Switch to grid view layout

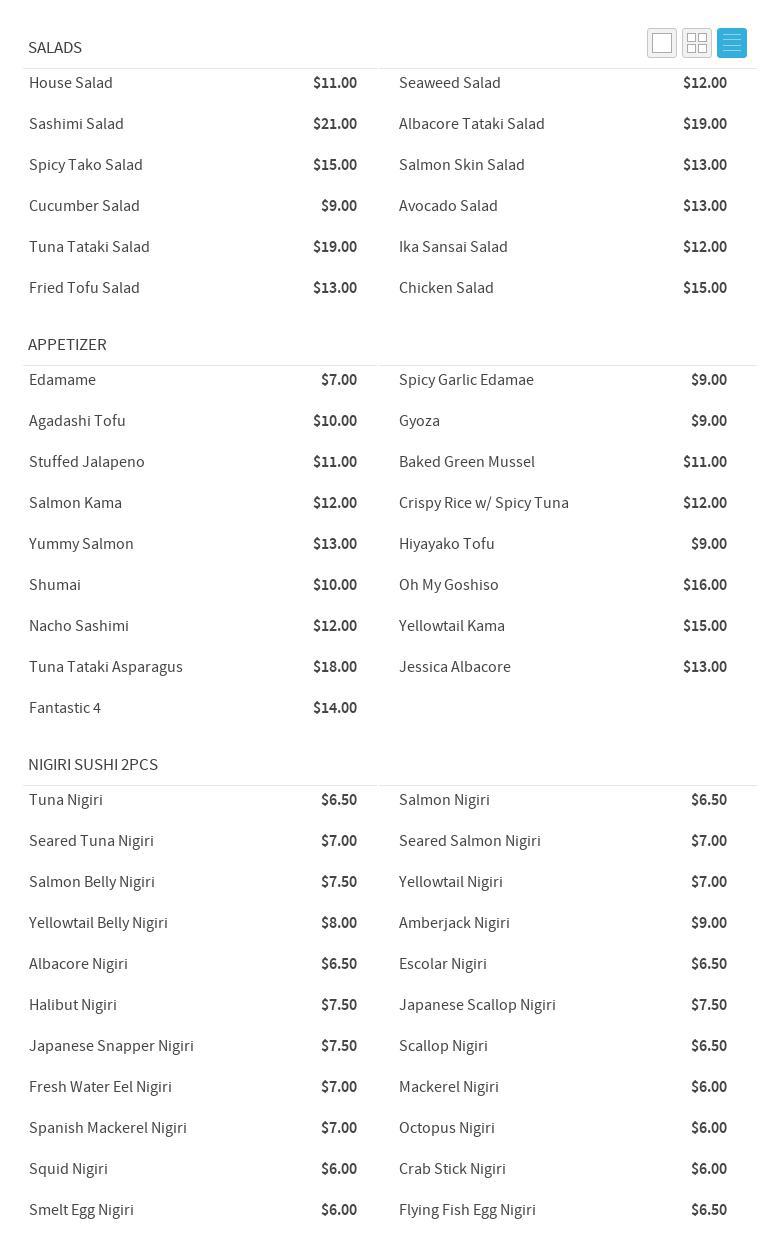(x=697, y=43)
